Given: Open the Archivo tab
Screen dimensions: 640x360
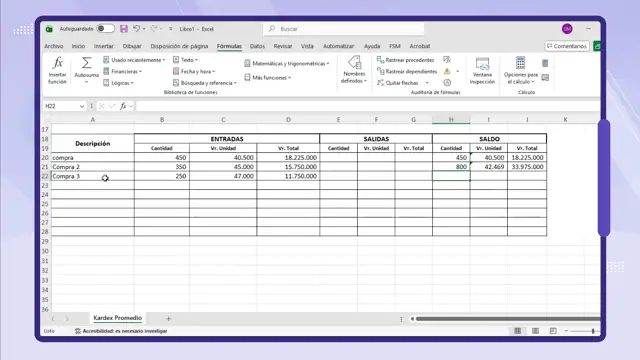Looking at the screenshot, I should [x=53, y=46].
